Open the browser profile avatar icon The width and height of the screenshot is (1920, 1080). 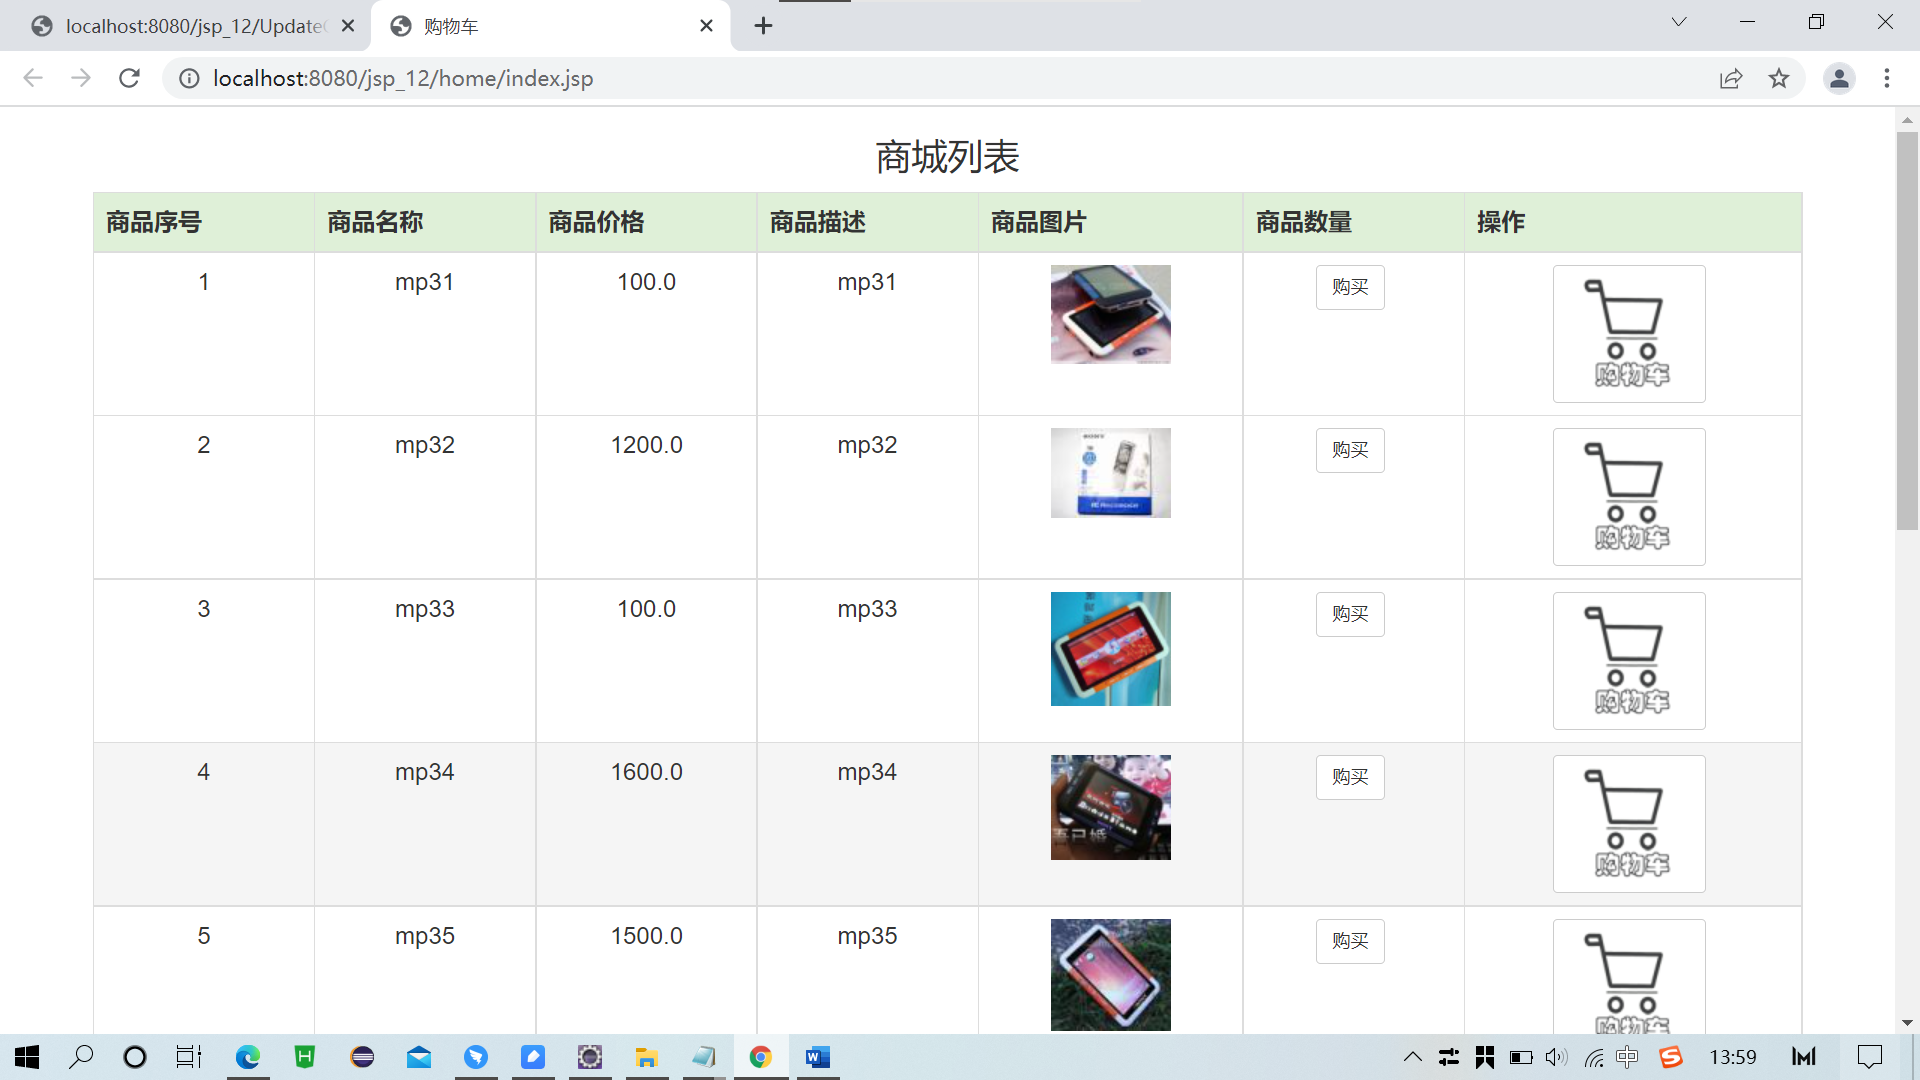coord(1840,78)
